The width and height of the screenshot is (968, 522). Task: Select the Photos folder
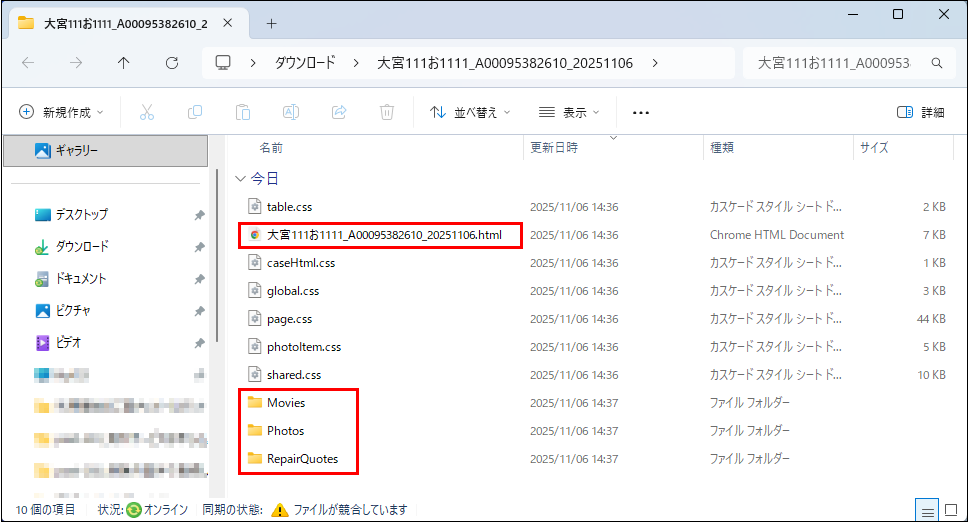click(285, 431)
